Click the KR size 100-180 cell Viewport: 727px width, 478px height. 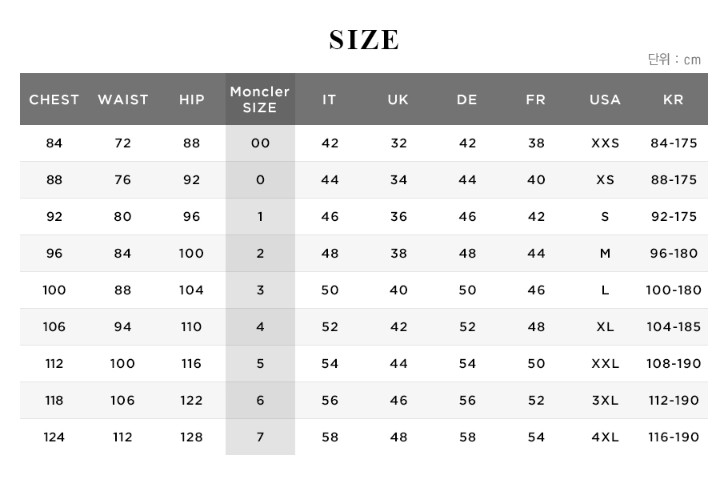(x=673, y=290)
